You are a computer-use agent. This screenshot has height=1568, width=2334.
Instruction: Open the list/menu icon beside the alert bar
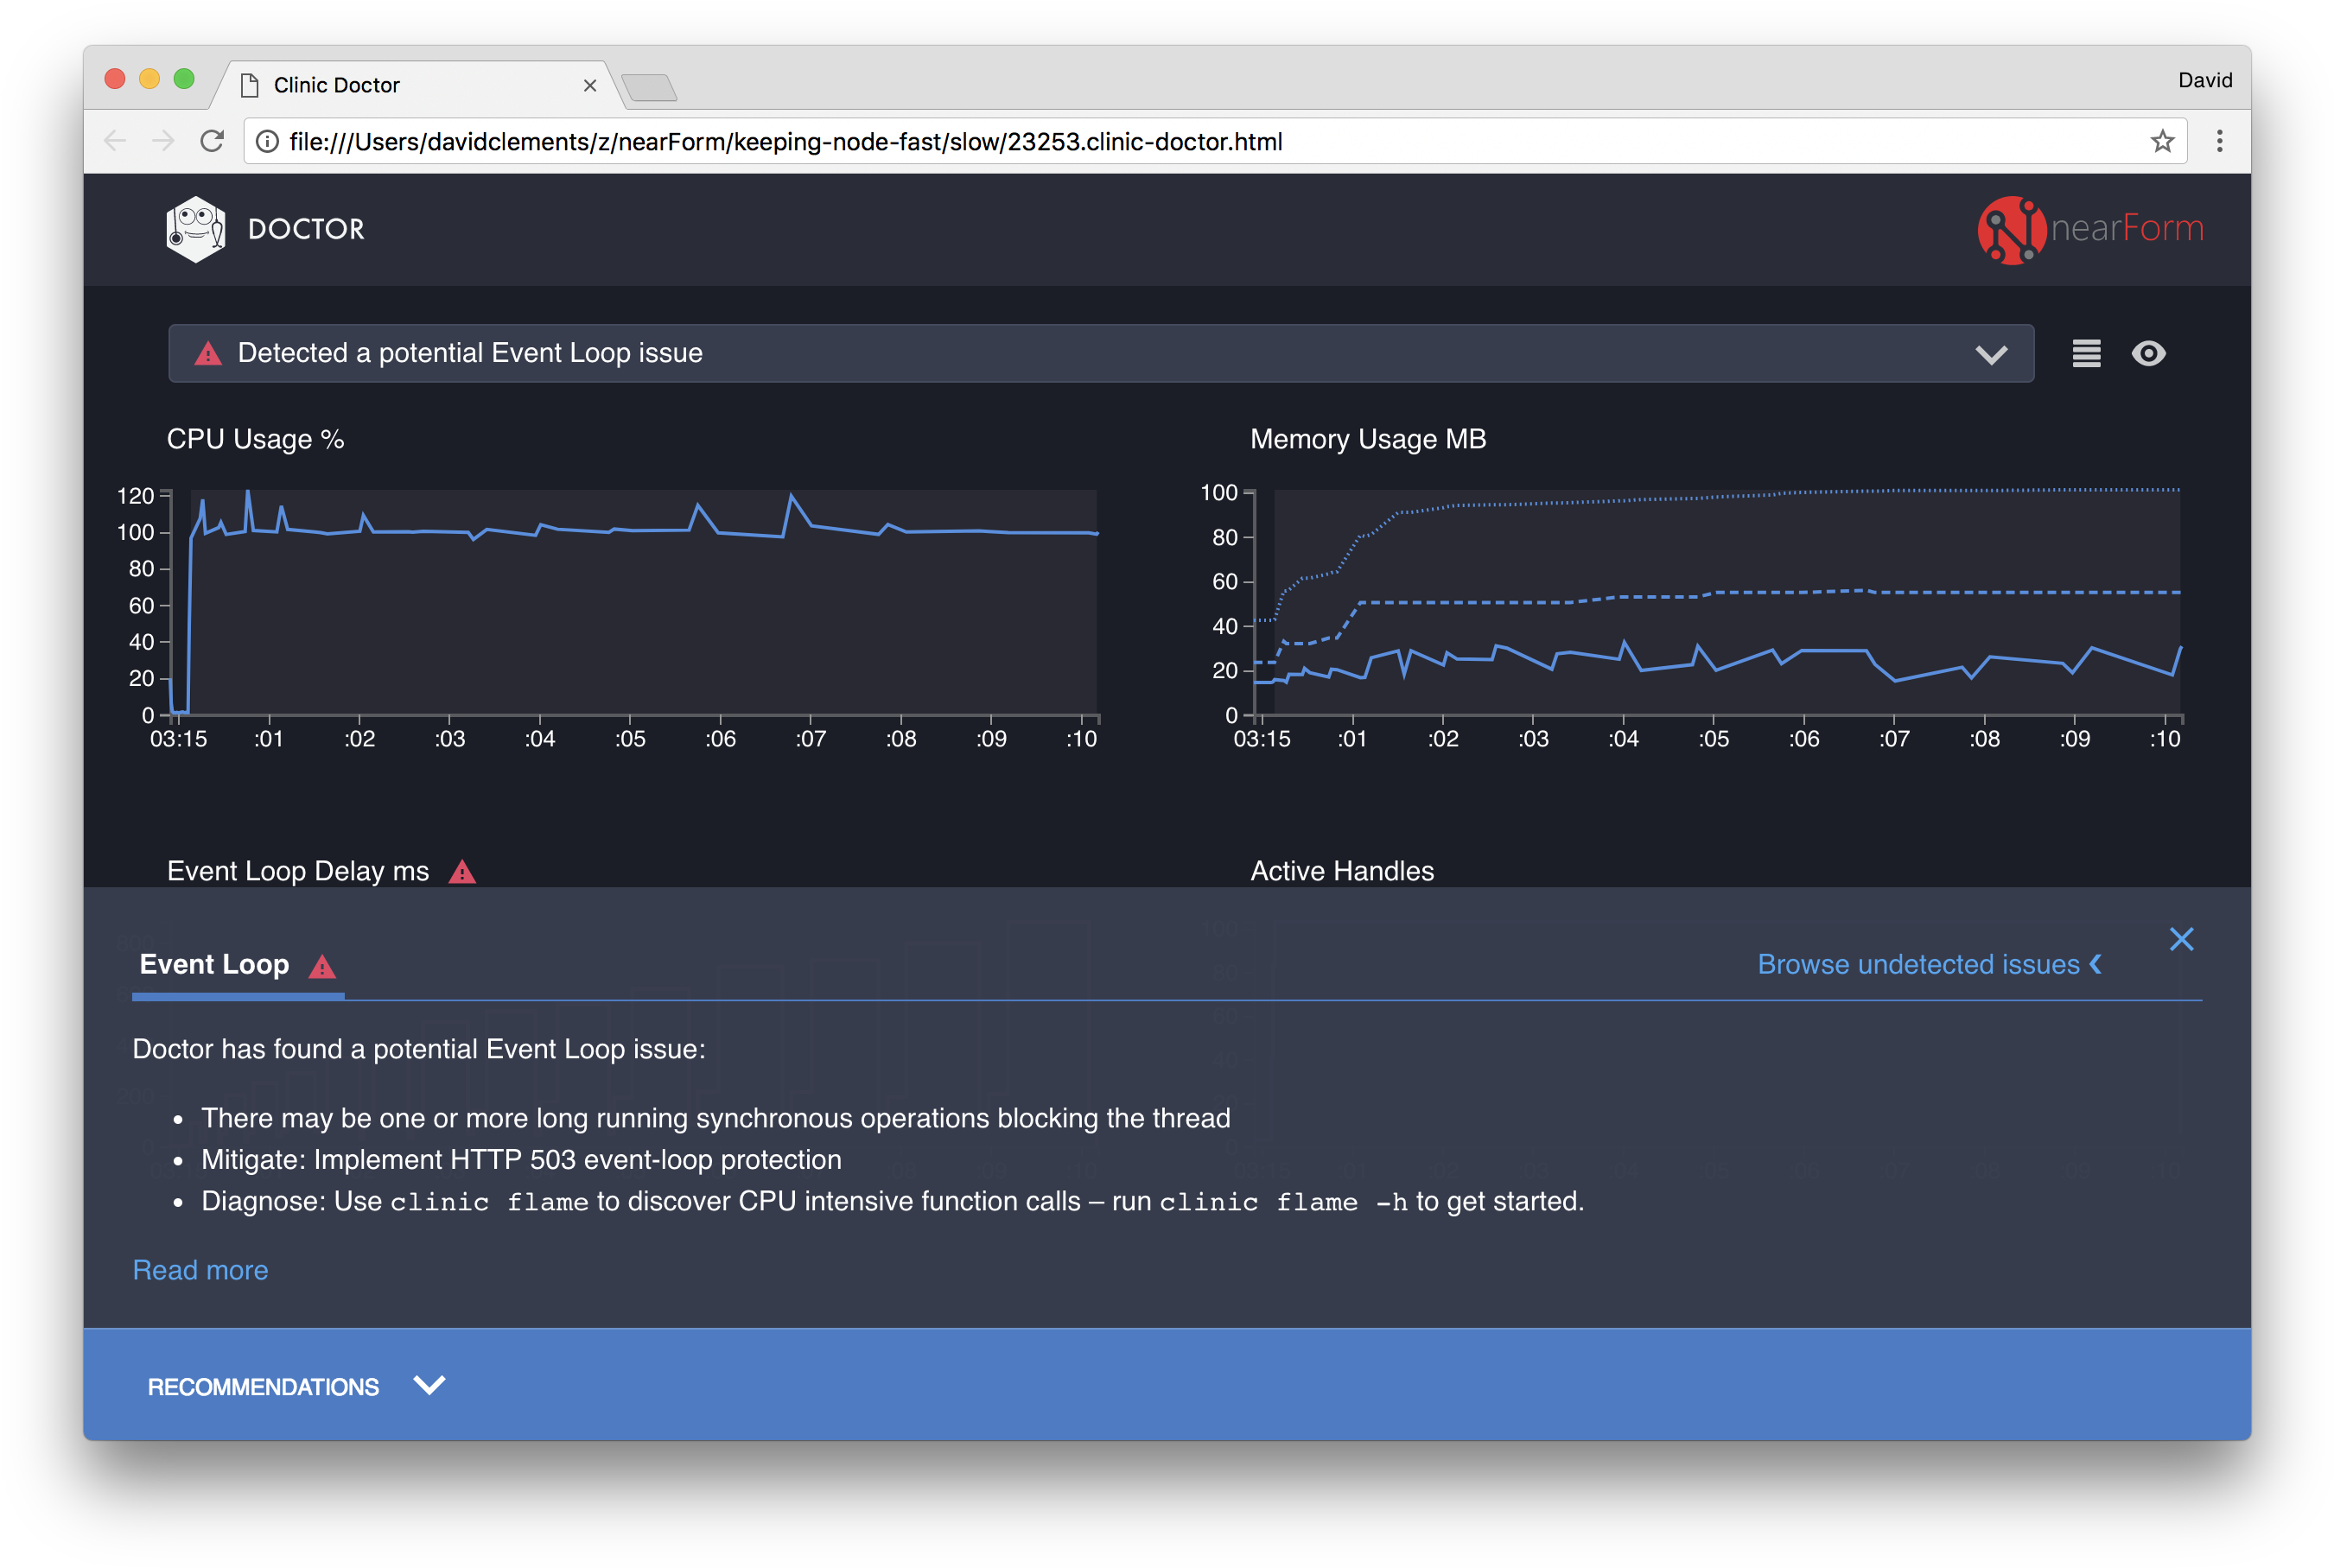[2085, 353]
